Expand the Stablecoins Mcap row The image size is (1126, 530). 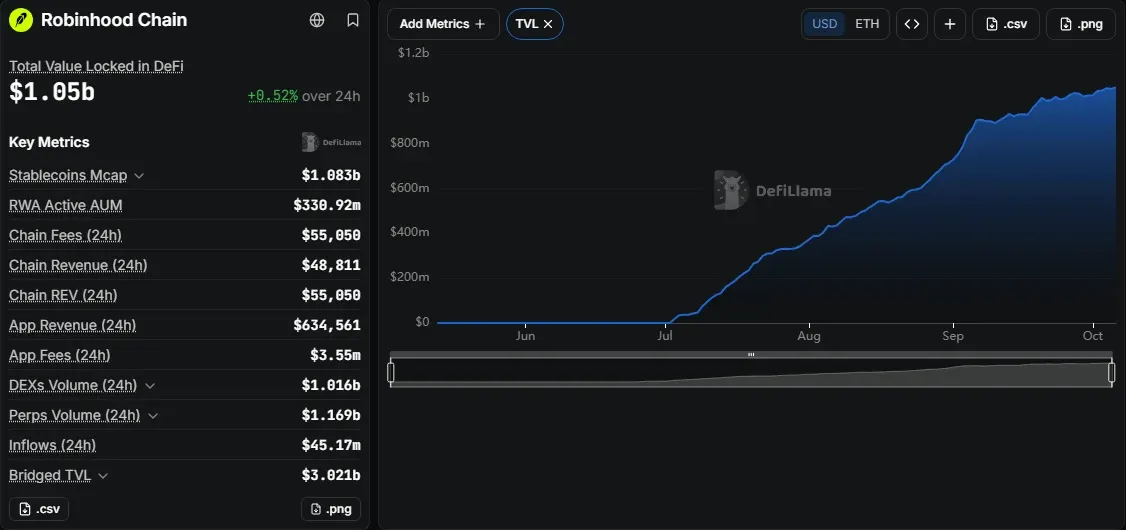click(139, 175)
